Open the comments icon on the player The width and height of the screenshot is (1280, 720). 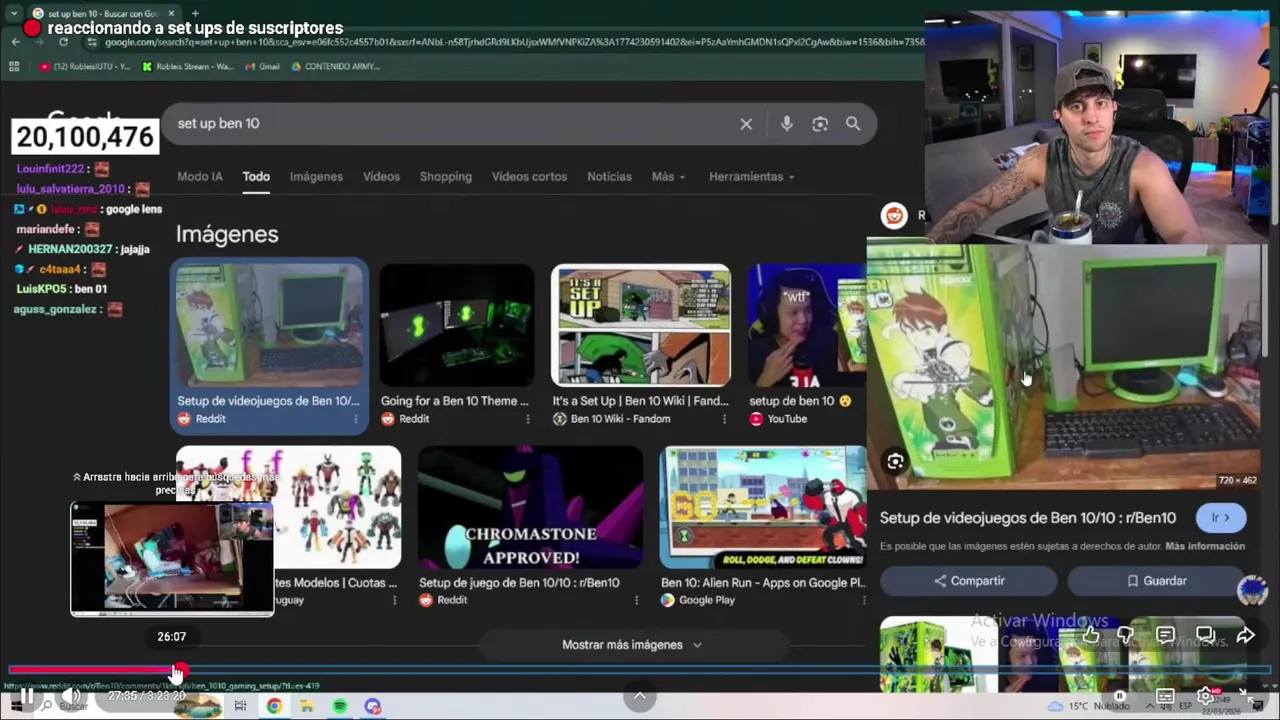1165,635
